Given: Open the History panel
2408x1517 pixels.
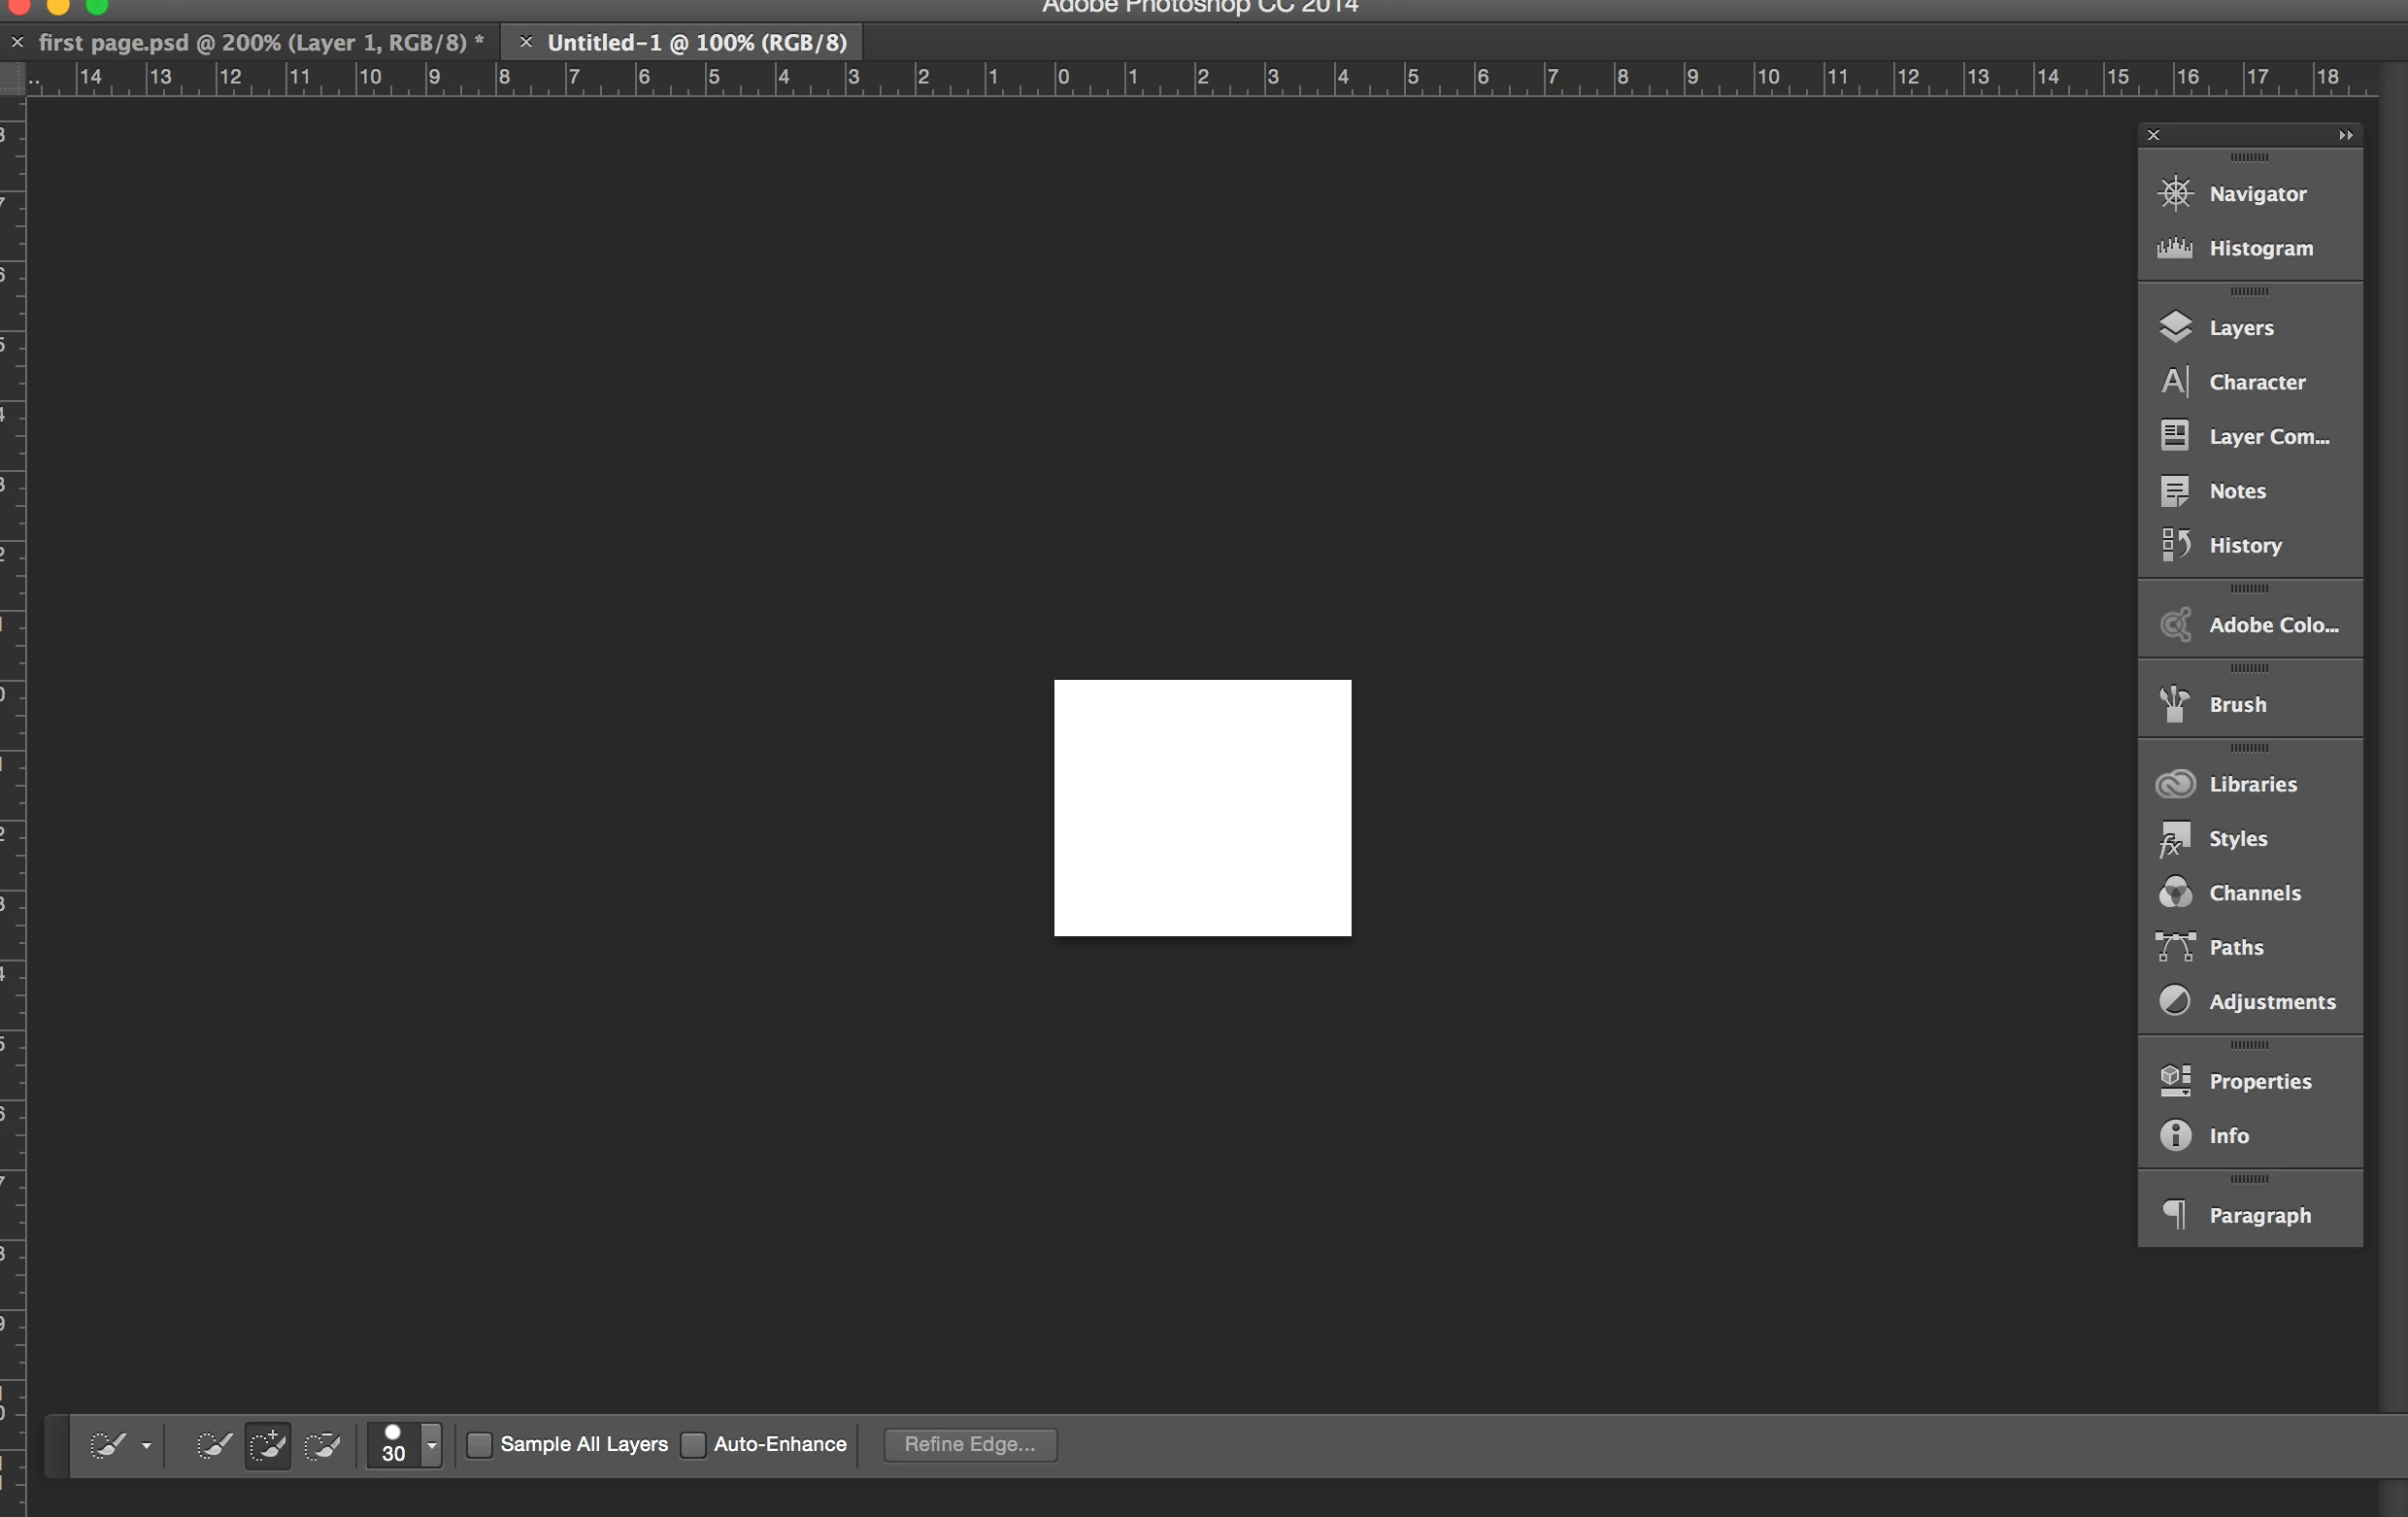Looking at the screenshot, I should pos(2244,546).
